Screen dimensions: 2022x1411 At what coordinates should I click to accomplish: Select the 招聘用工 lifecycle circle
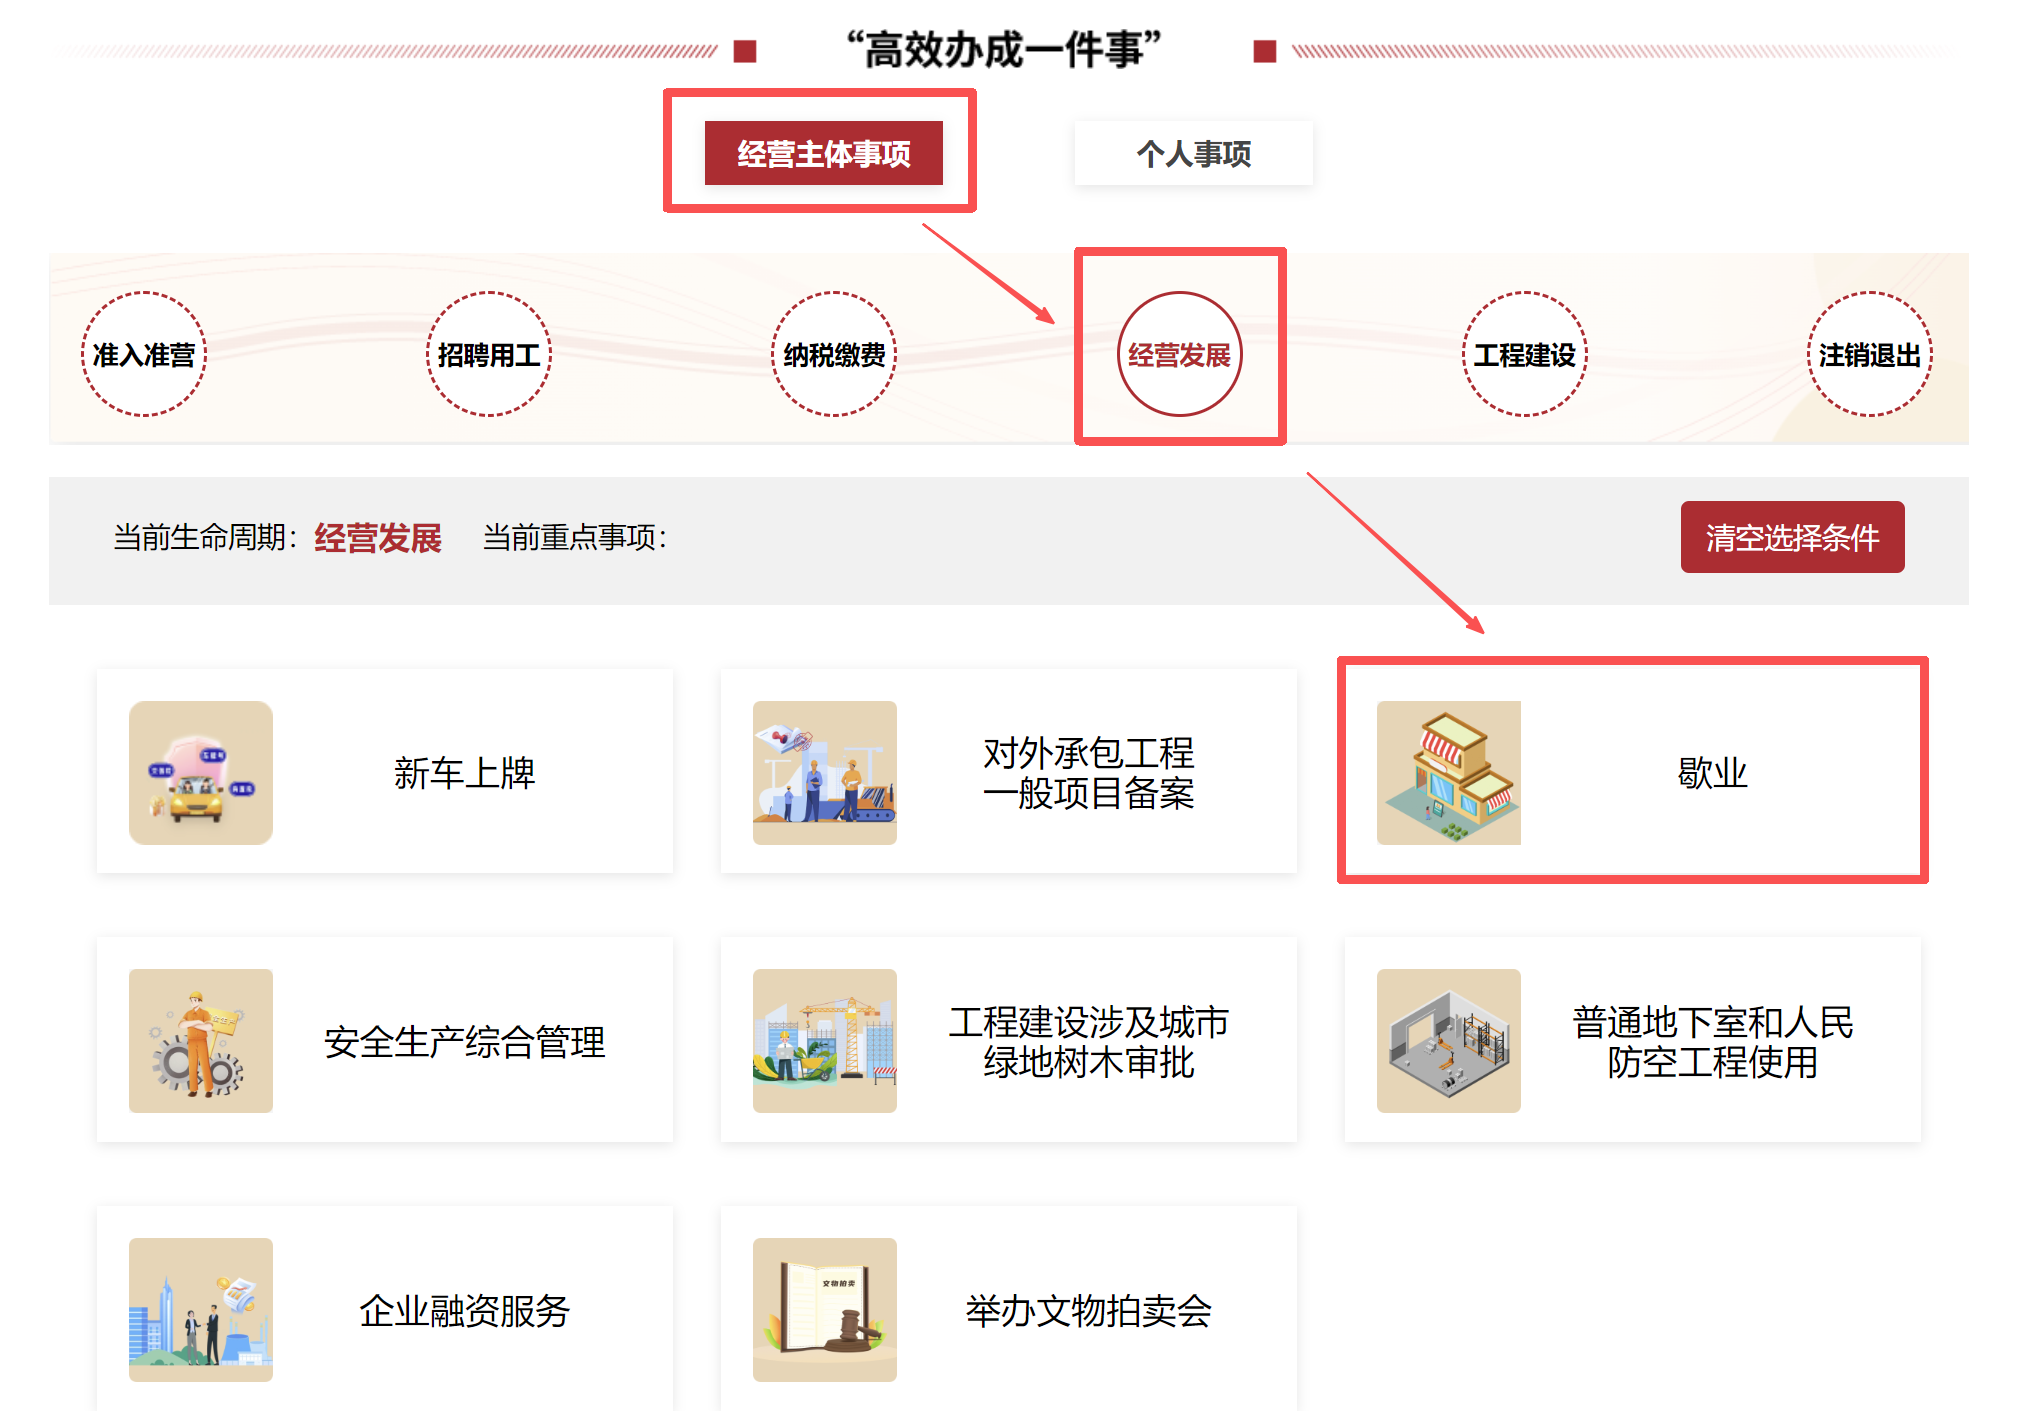click(x=489, y=354)
